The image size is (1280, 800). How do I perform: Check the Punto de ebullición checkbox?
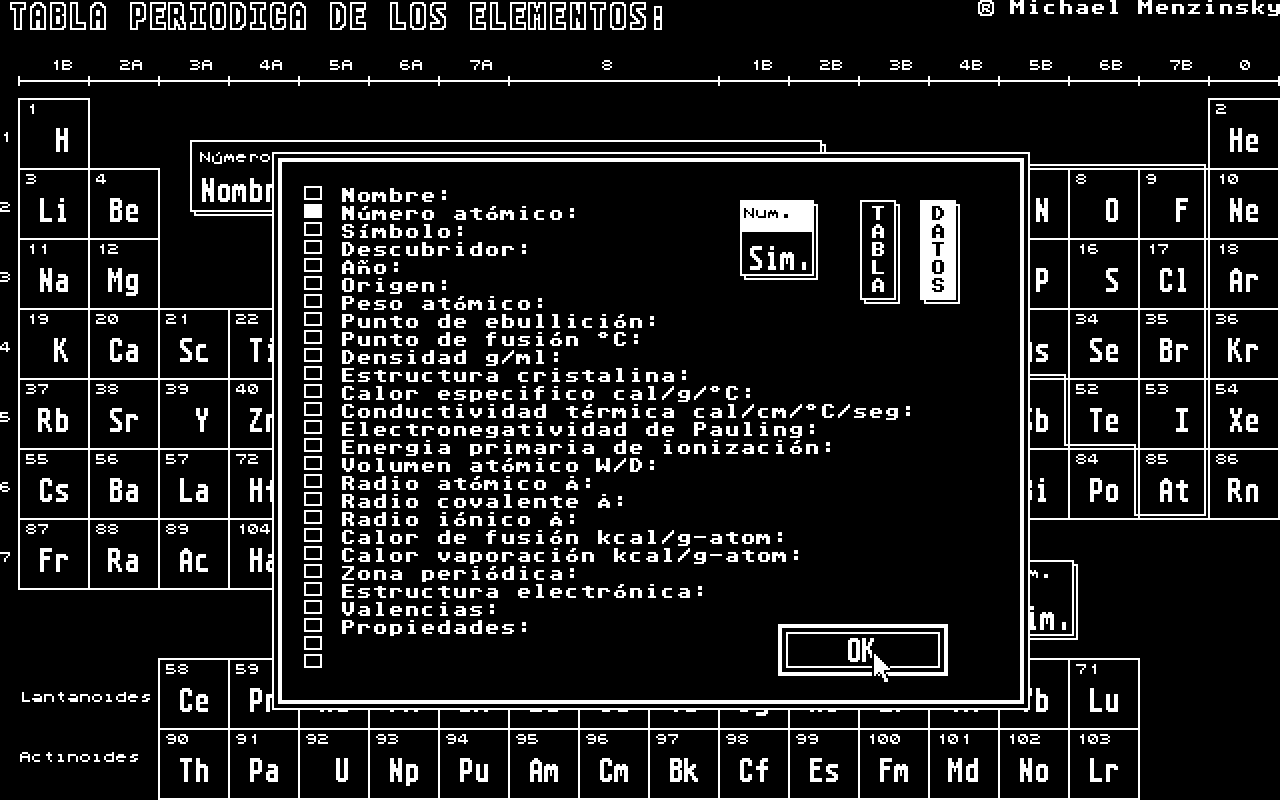[x=313, y=319]
